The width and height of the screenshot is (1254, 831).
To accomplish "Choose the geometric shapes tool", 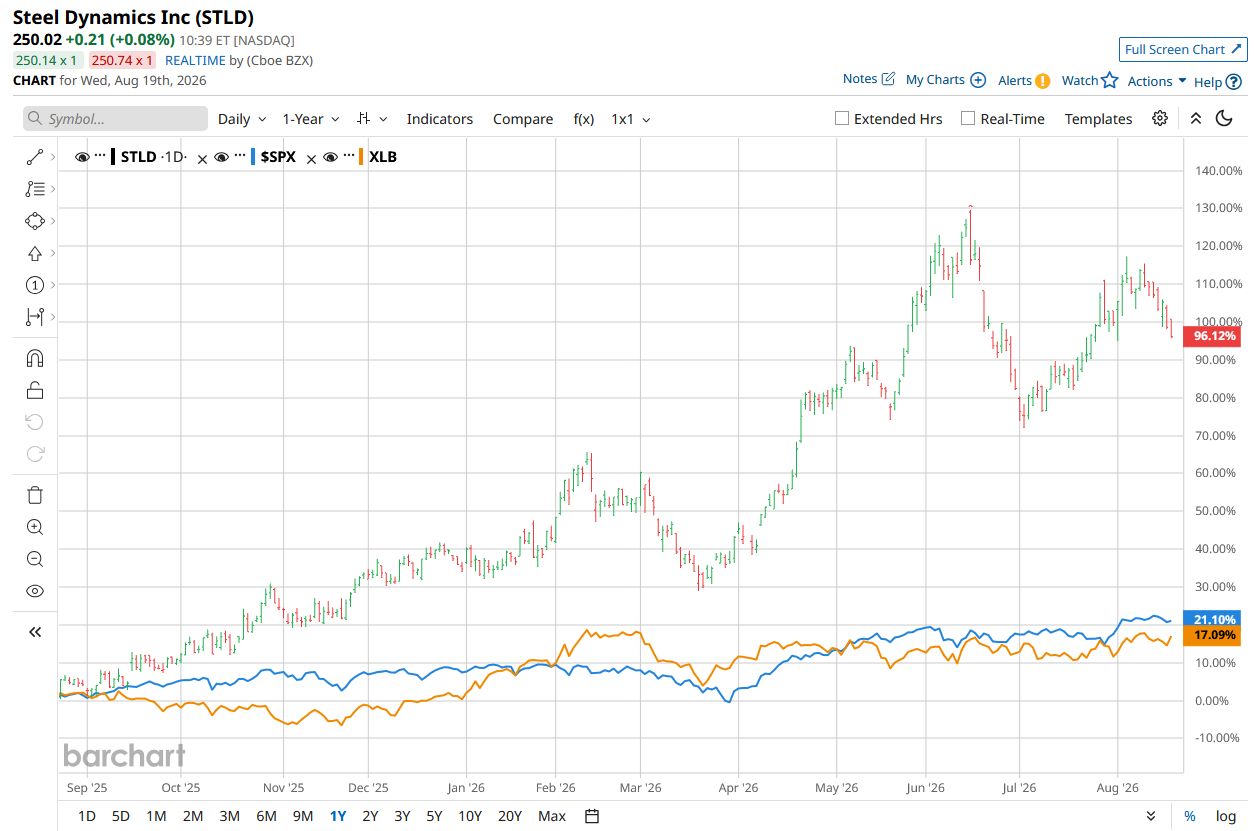I will point(35,221).
